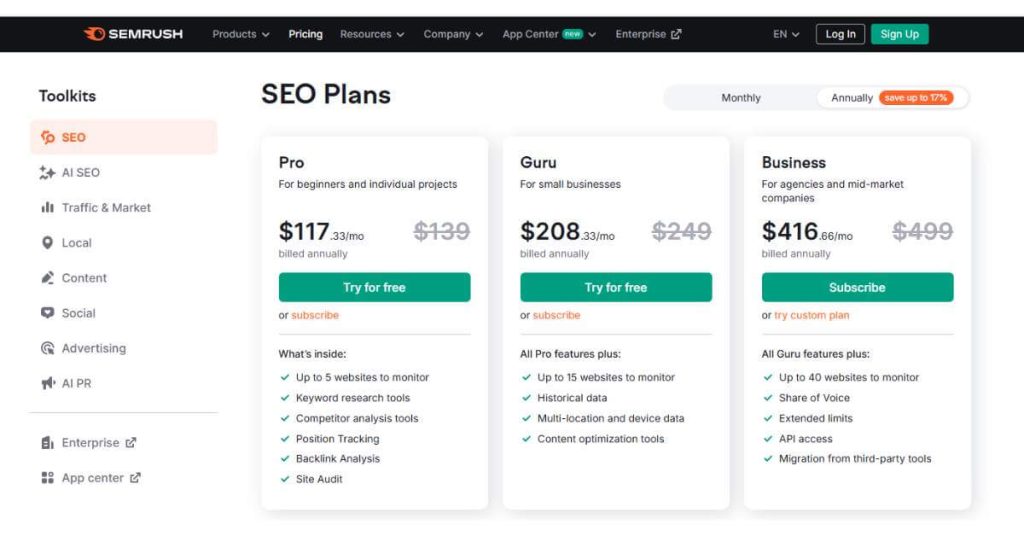Switch billing to Monthly
This screenshot has height=536, width=1024.
coord(741,98)
